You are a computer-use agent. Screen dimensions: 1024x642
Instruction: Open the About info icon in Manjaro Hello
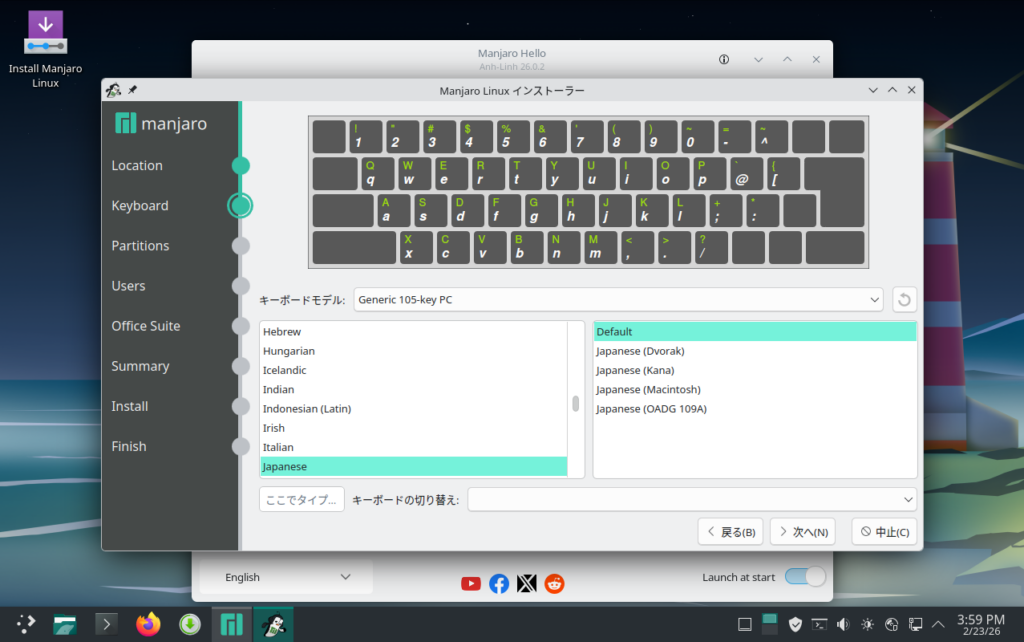724,59
